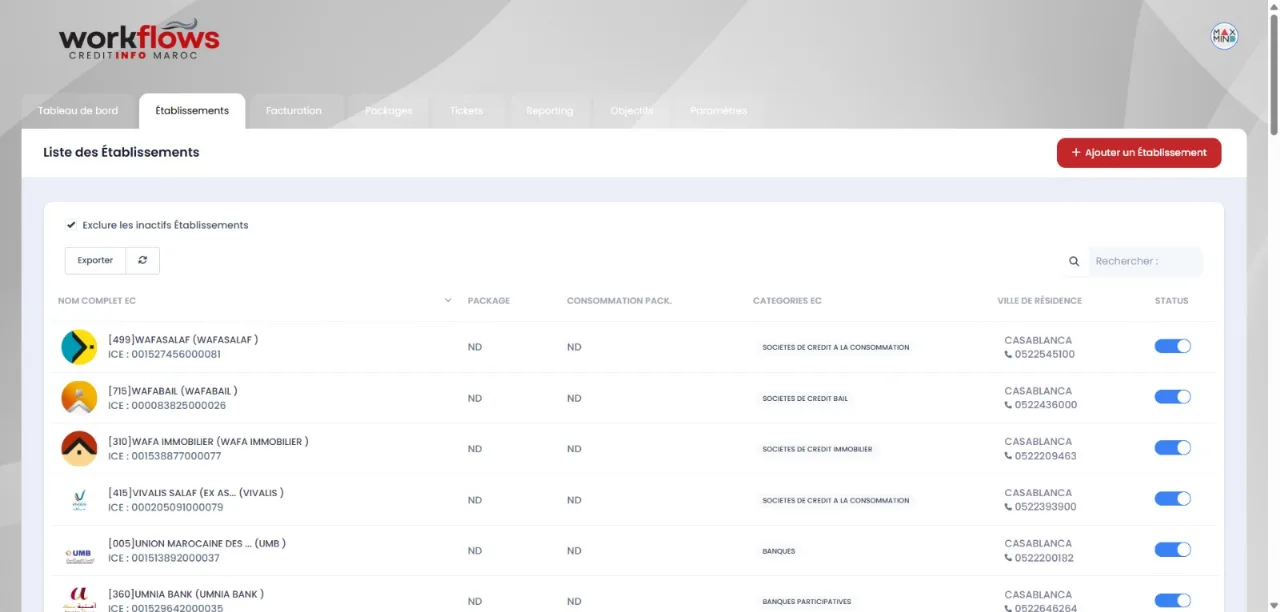
Task: Click the Wafasalaf company logo
Action: tap(79, 347)
